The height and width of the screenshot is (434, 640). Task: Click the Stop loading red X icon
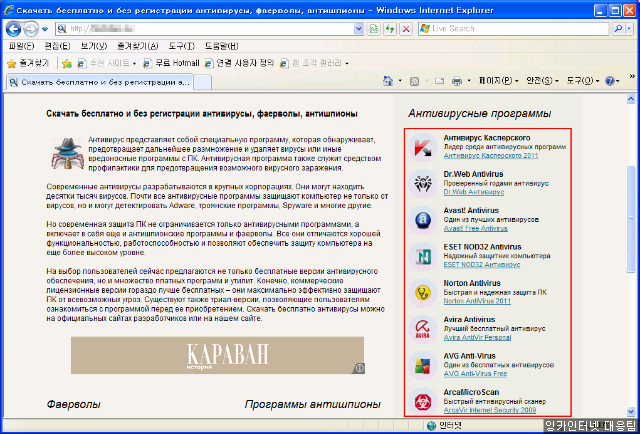point(405,29)
